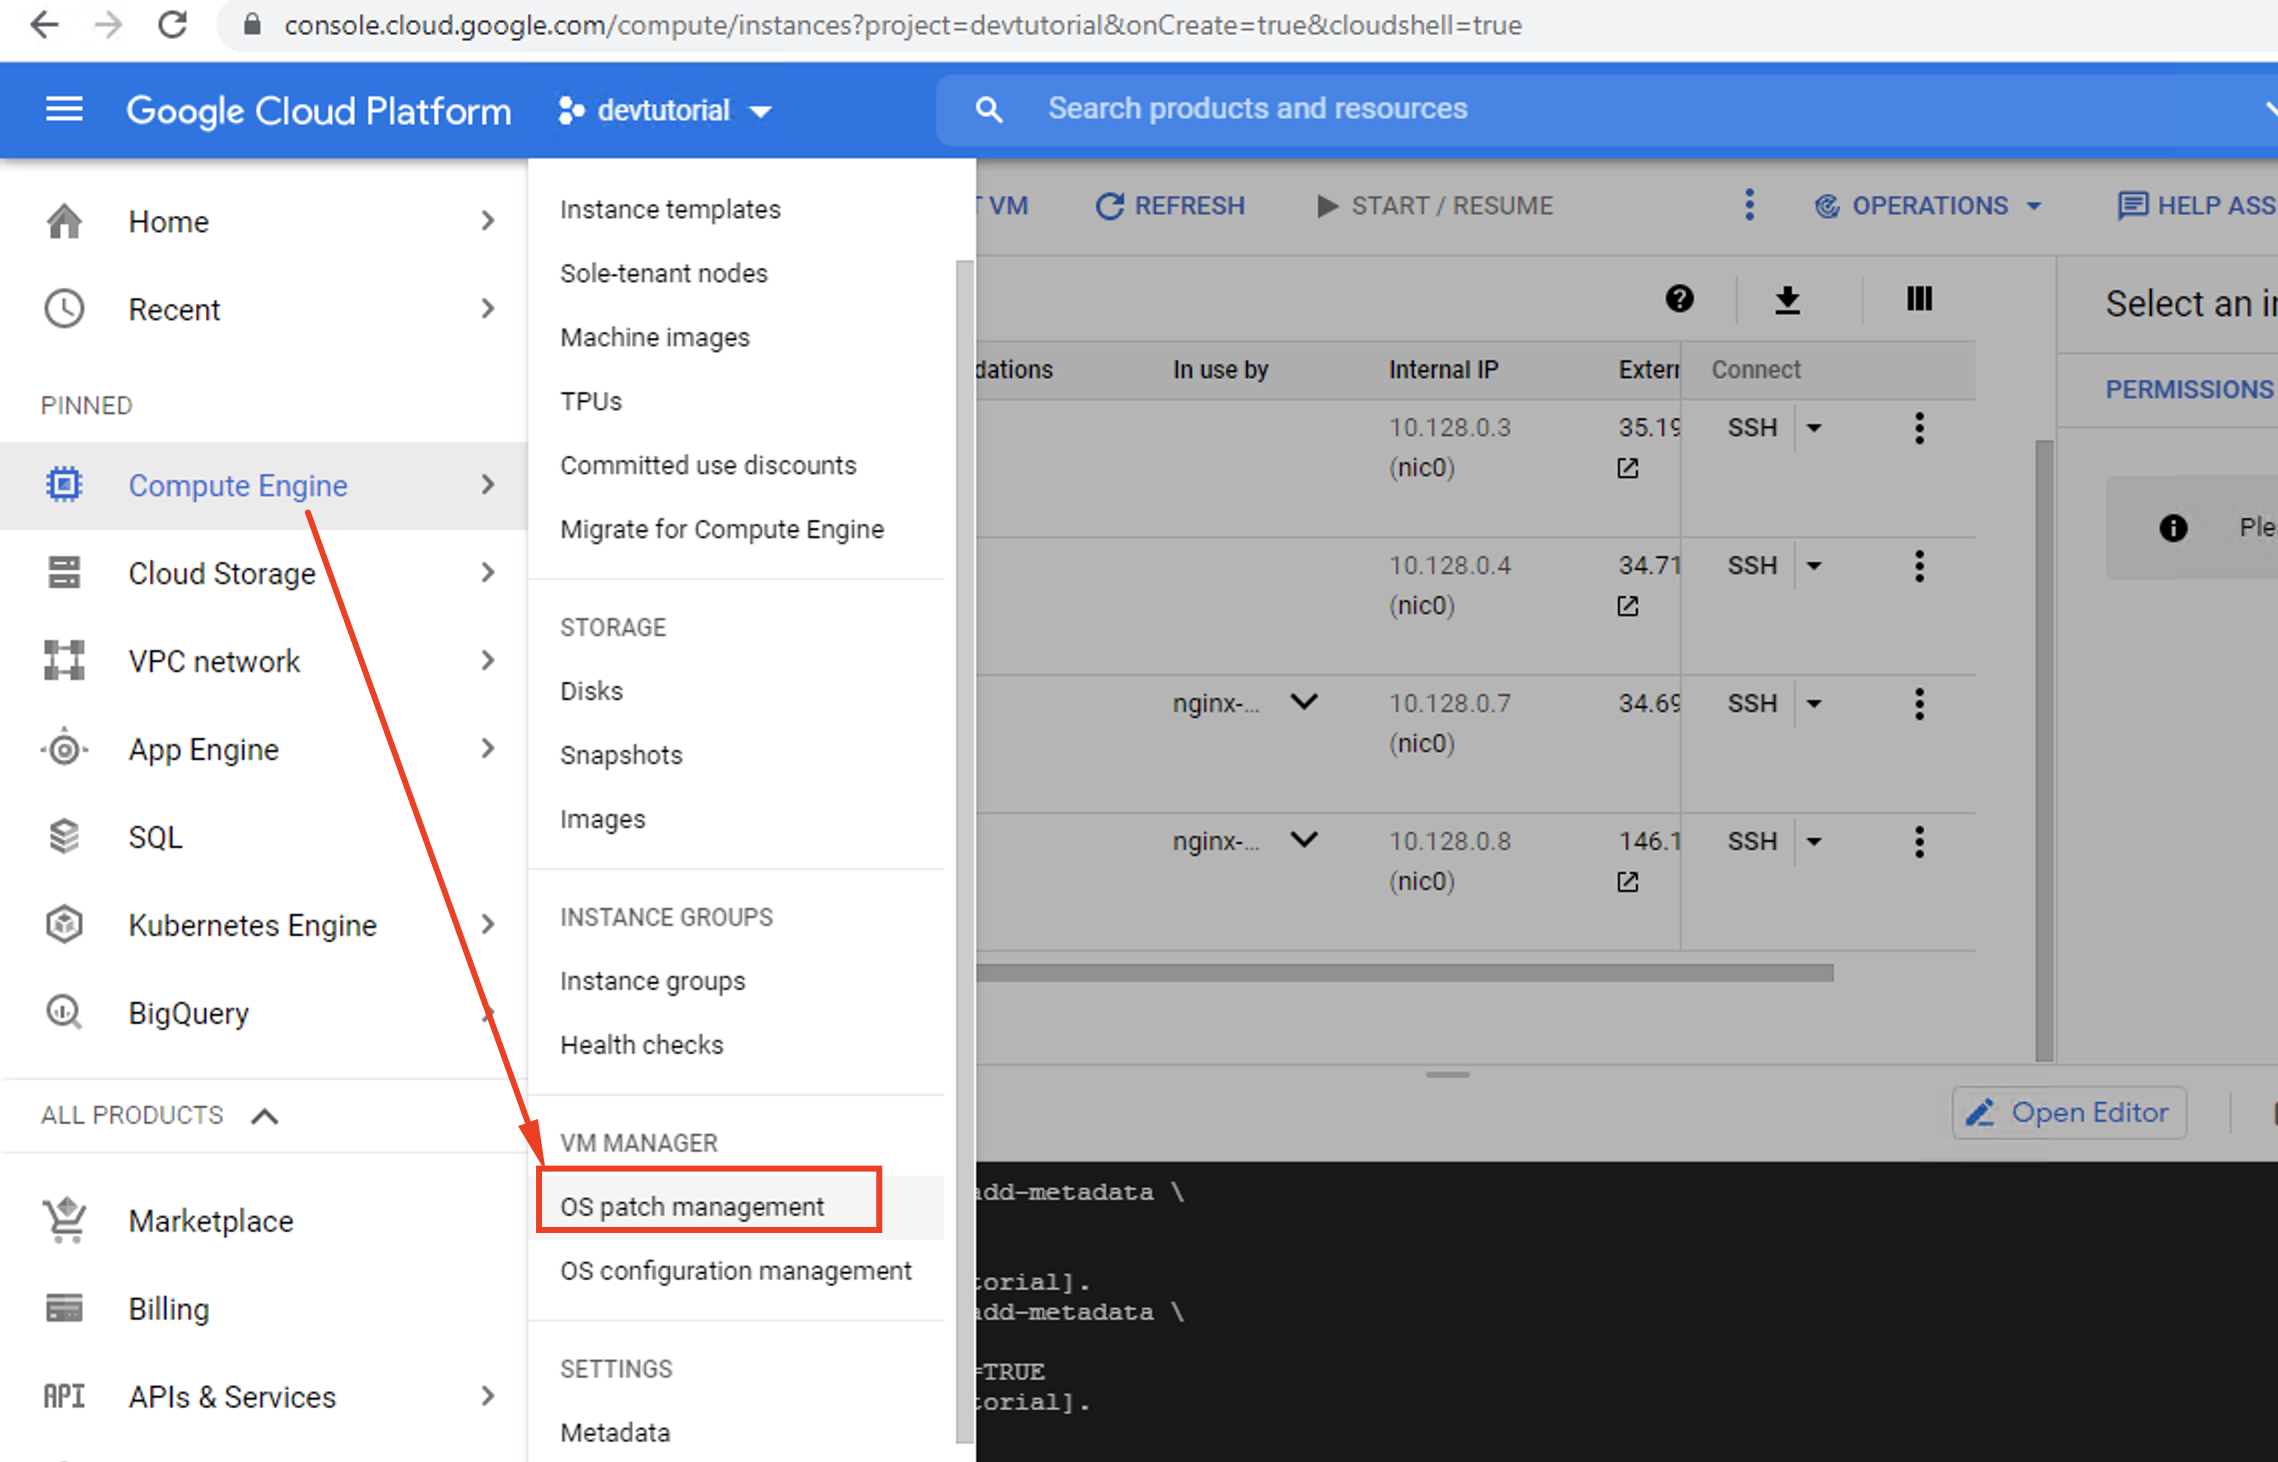Click the site lock icon in address bar

(252, 25)
